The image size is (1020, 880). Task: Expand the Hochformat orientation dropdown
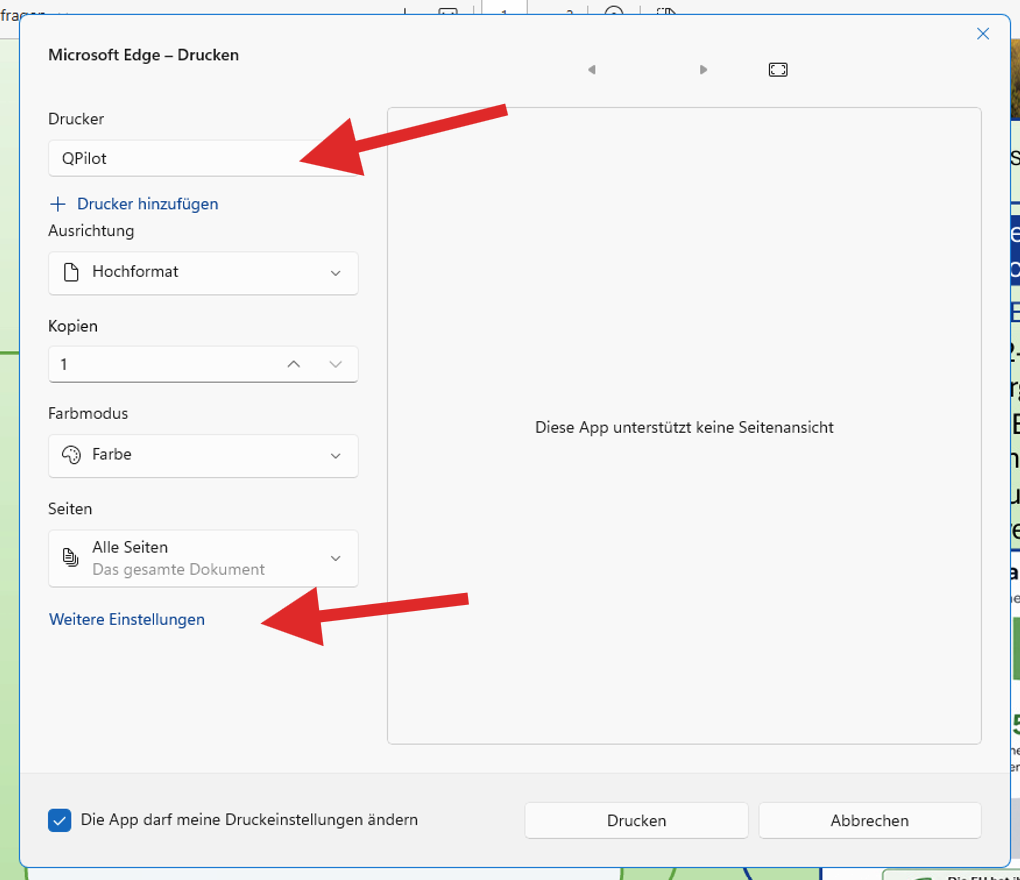(x=203, y=273)
